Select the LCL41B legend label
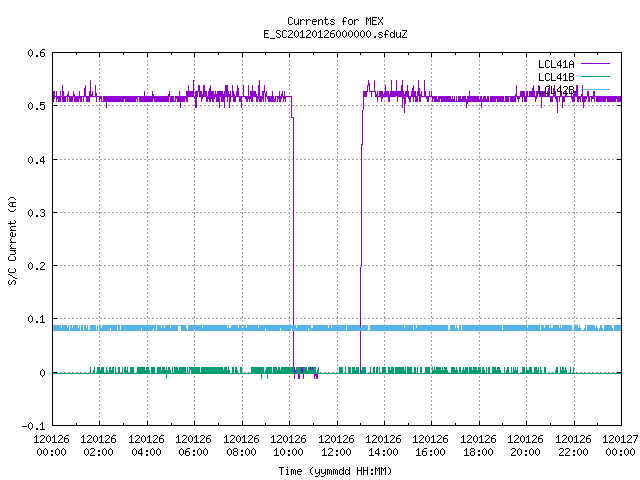Viewport: 640px width, 480px height. (556, 77)
